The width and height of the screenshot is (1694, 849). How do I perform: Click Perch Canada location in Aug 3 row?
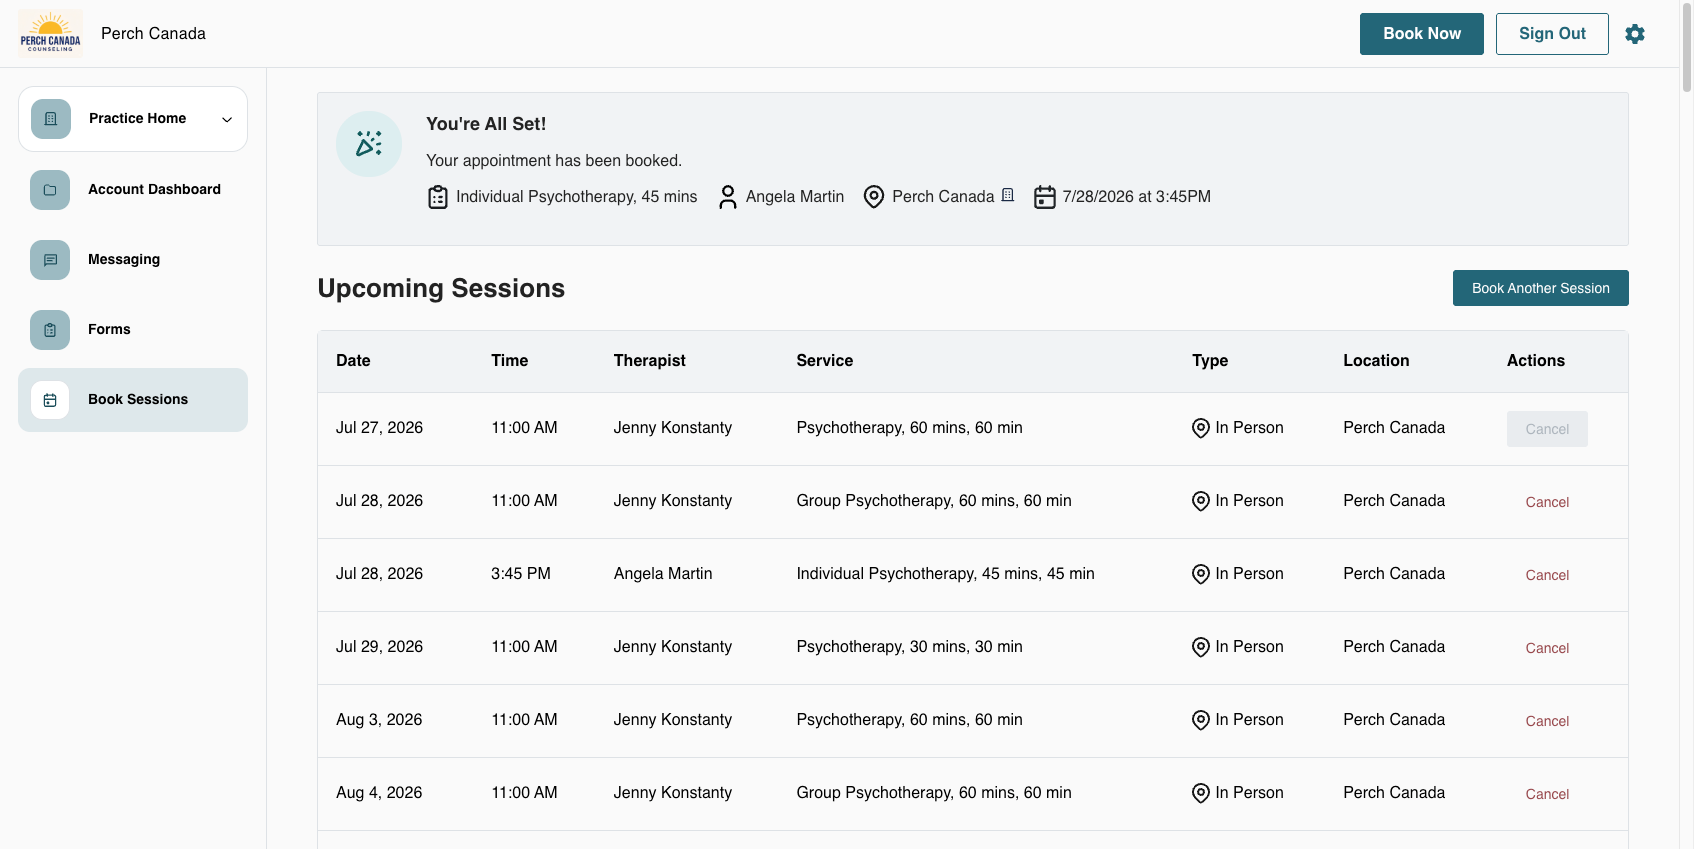point(1394,720)
